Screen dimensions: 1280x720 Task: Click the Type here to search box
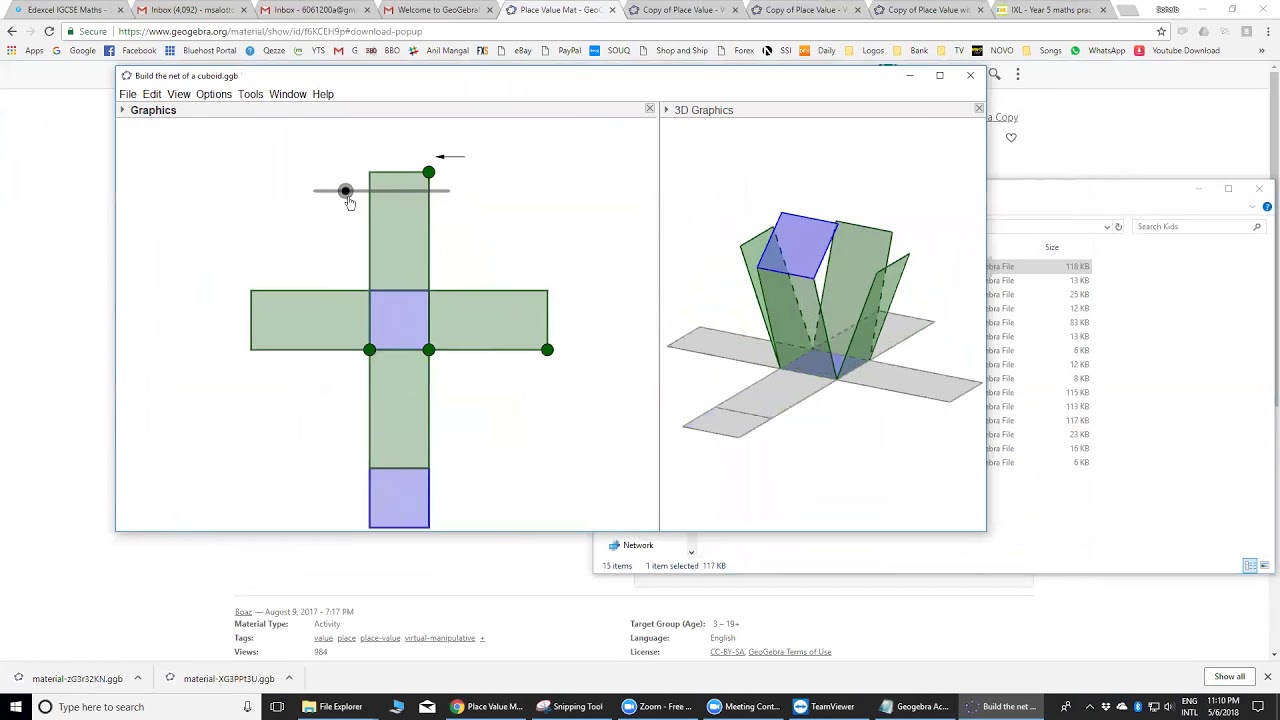coord(145,707)
